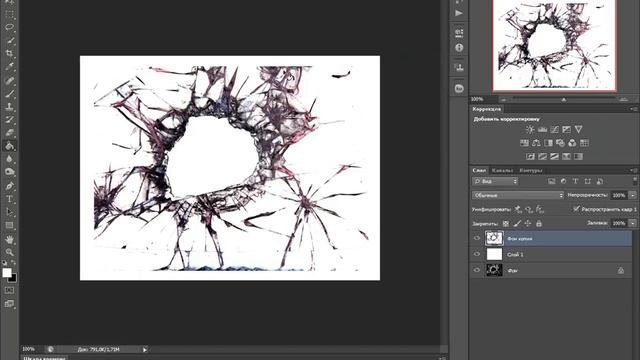Select the Eraser tool
Screen dimensions: 640x360
pyautogui.click(x=9, y=133)
